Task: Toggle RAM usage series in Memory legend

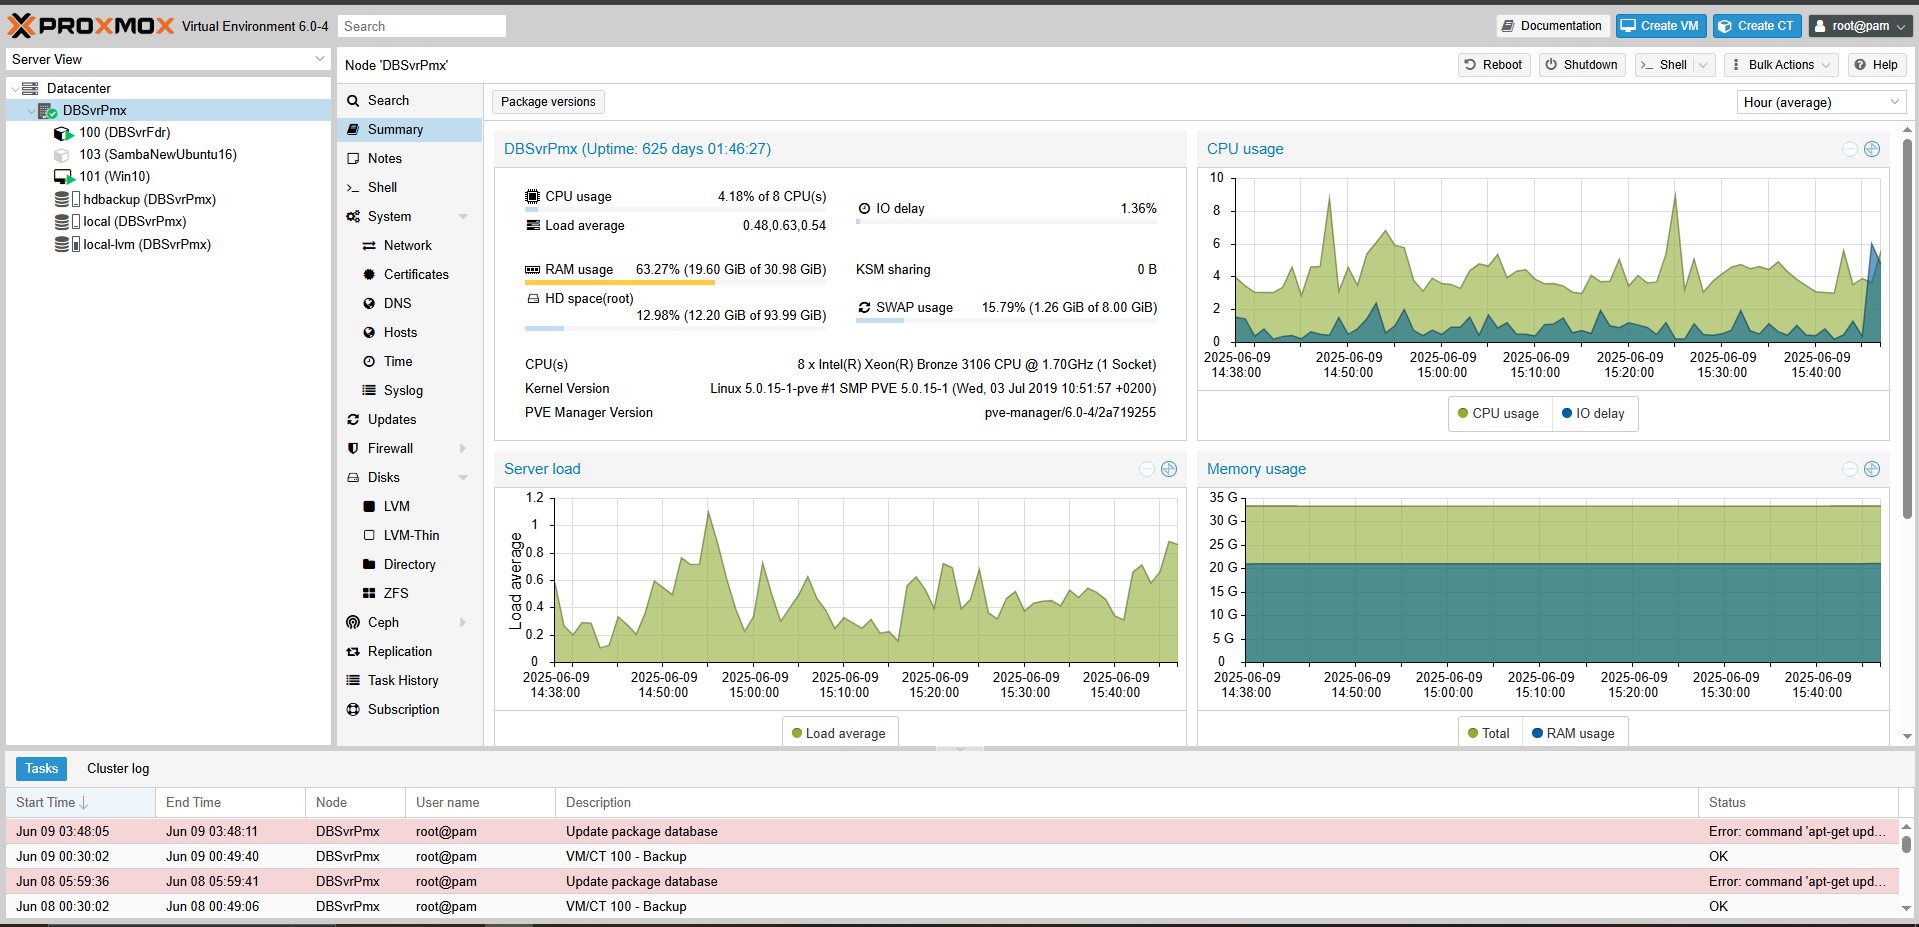Action: [x=1573, y=733]
